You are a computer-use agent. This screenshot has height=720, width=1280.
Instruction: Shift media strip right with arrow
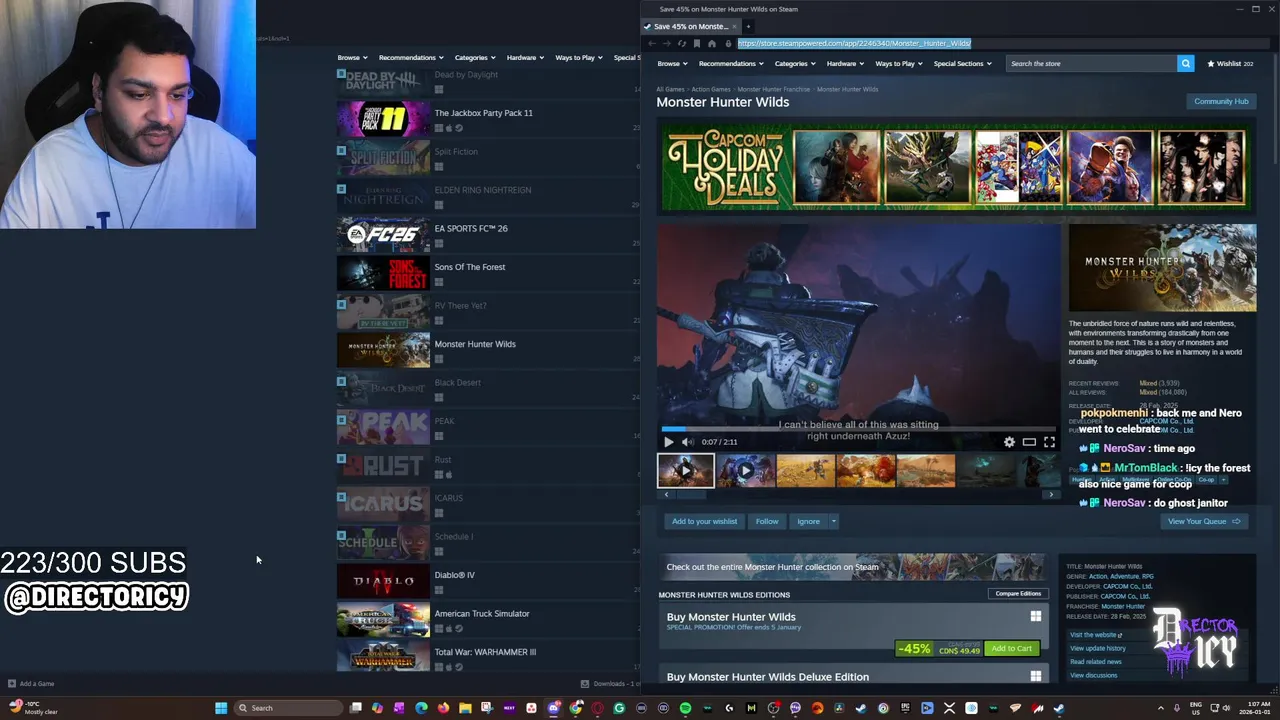pyautogui.click(x=1050, y=494)
